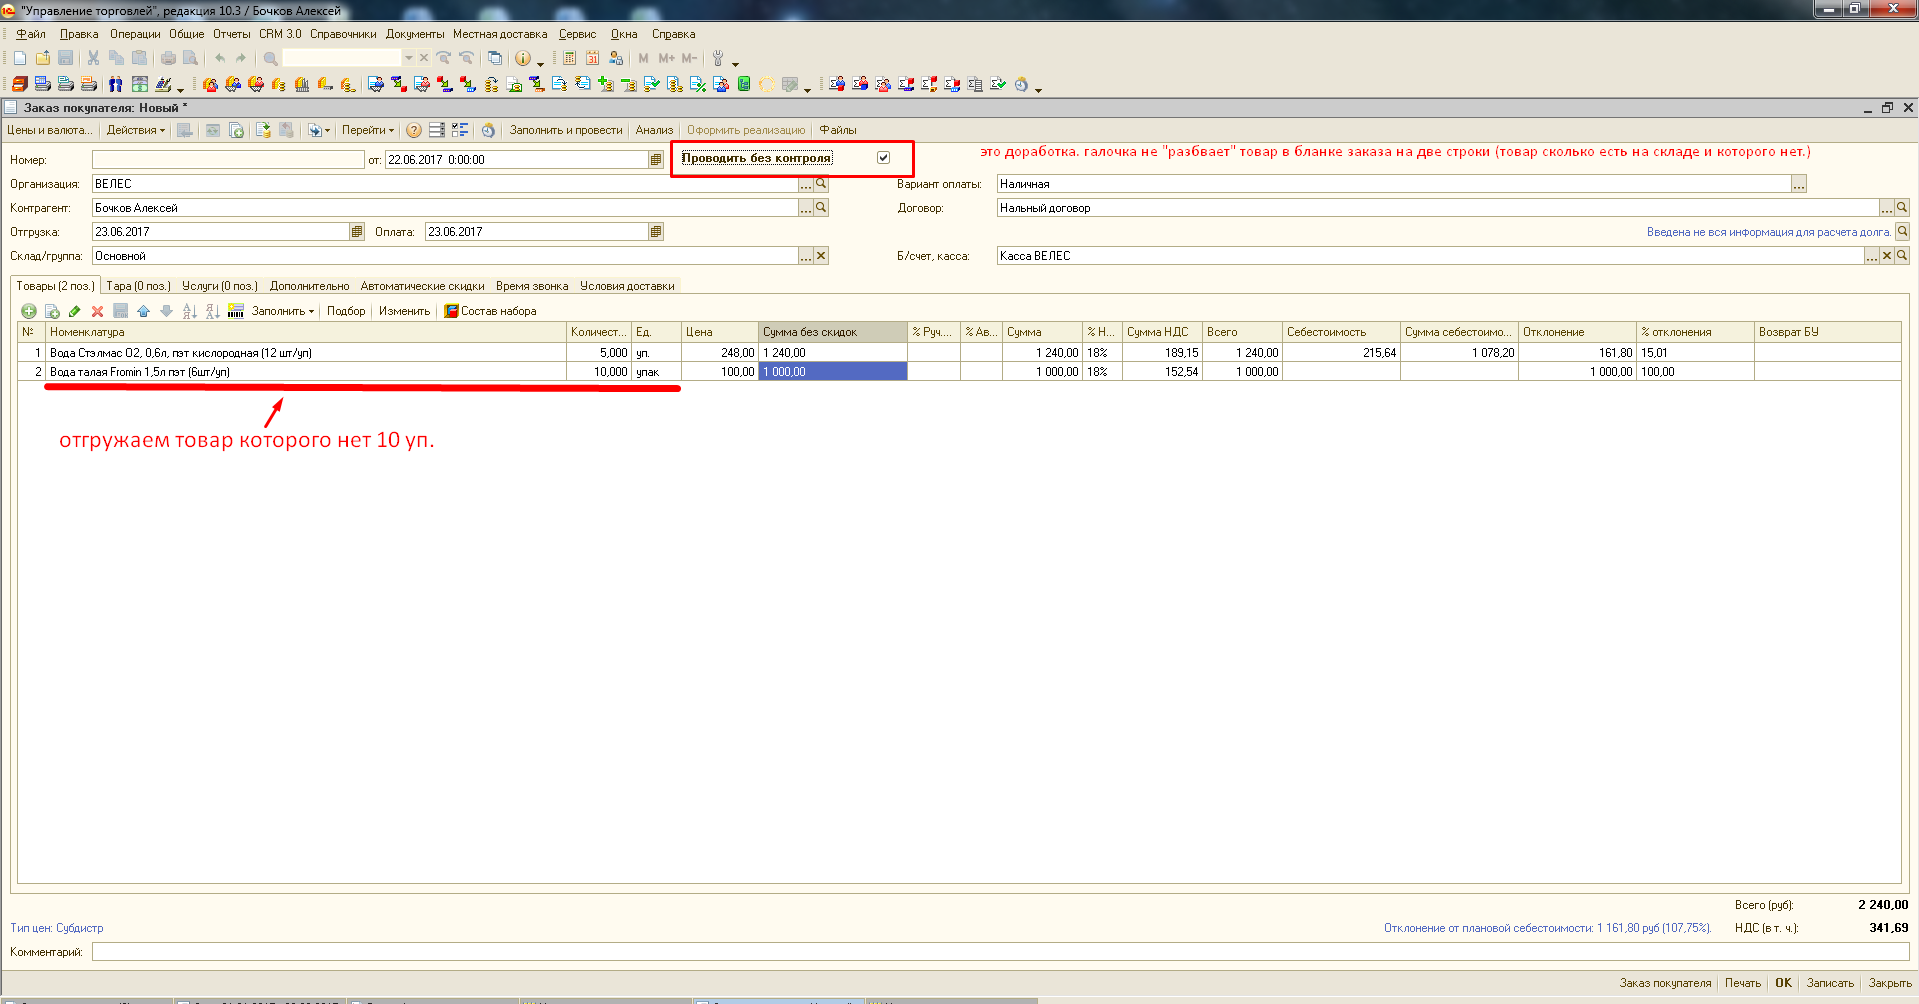Click the Записать button
Viewport: 1919px width, 1004px height.
1829,983
